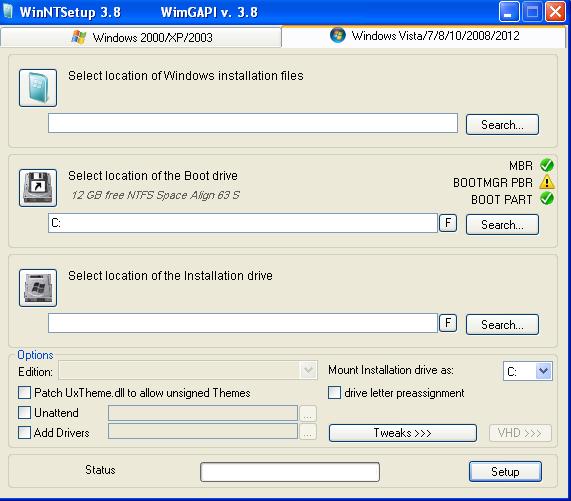Image resolution: width=571 pixels, height=501 pixels.
Task: Click the '12 GB free NTFS Space Align 63 S' text
Action: click(x=155, y=196)
